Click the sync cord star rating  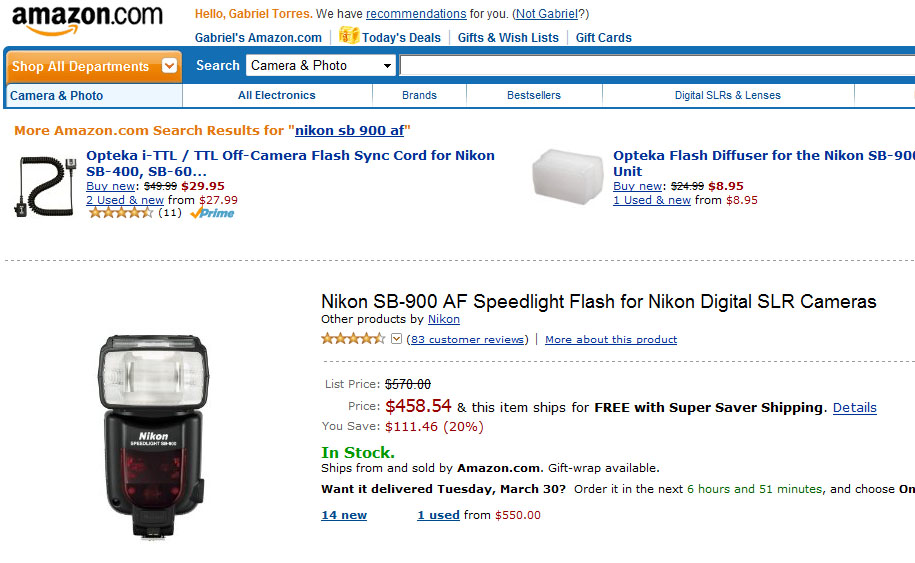click(x=120, y=213)
